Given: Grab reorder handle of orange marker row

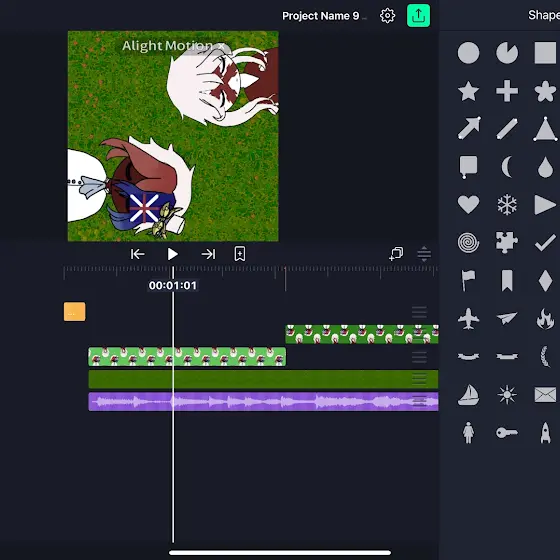Looking at the screenshot, I should 419,312.
